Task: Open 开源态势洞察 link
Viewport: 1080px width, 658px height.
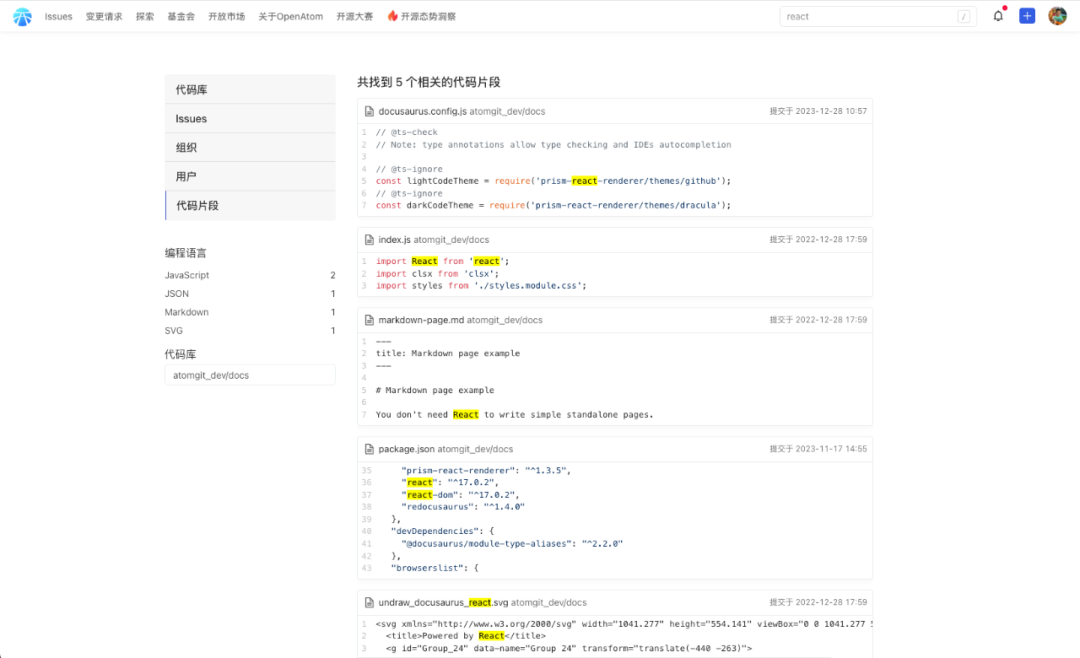Action: coord(428,17)
